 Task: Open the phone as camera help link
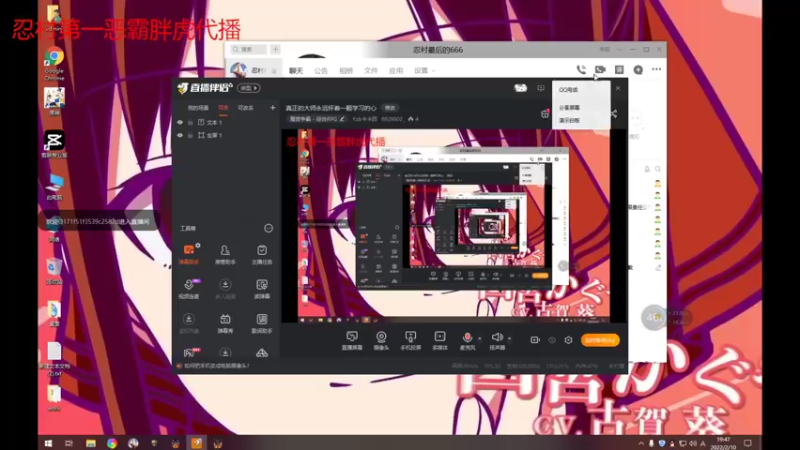[x=217, y=366]
